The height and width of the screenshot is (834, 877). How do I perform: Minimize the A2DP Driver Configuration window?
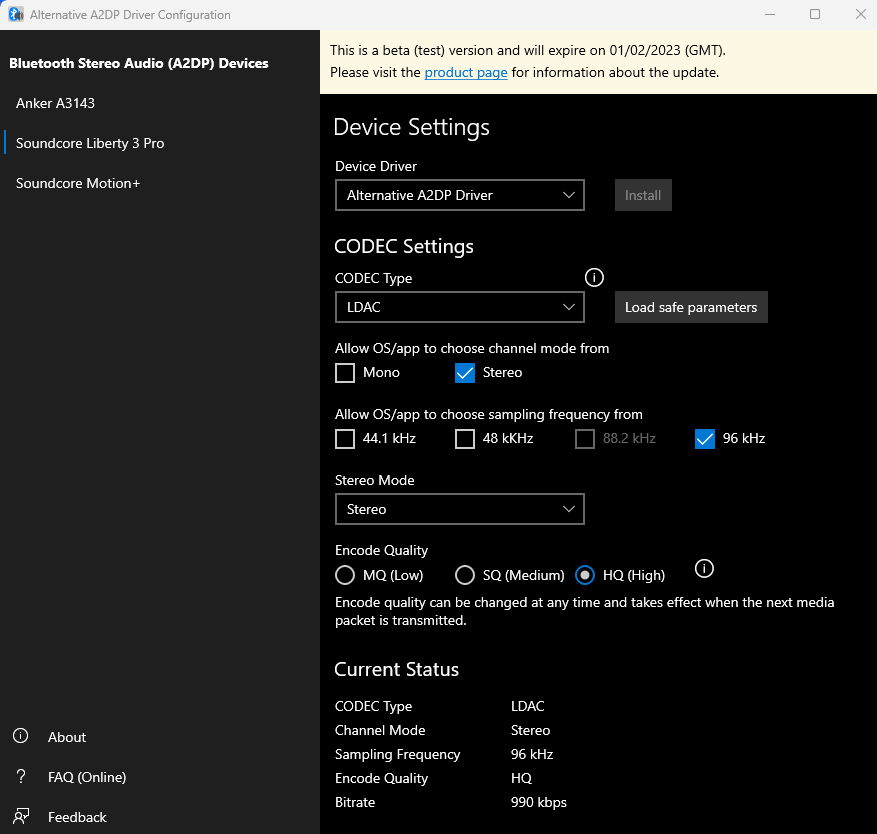click(x=769, y=14)
